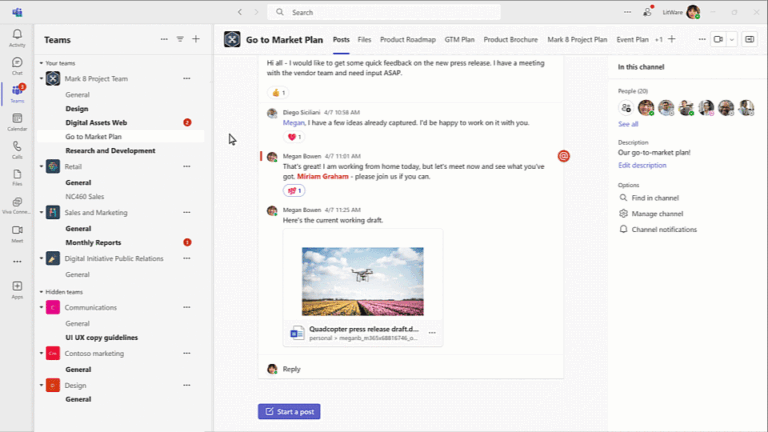Collapse the Retail team
Screen dimensions: 768x432
(x=41, y=167)
